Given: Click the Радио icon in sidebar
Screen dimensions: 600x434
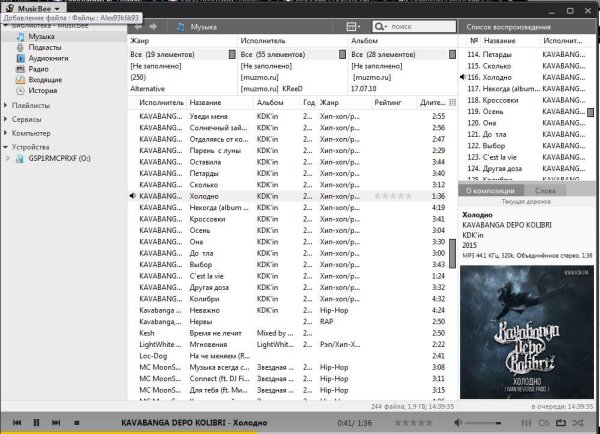Looking at the screenshot, I should pos(20,69).
